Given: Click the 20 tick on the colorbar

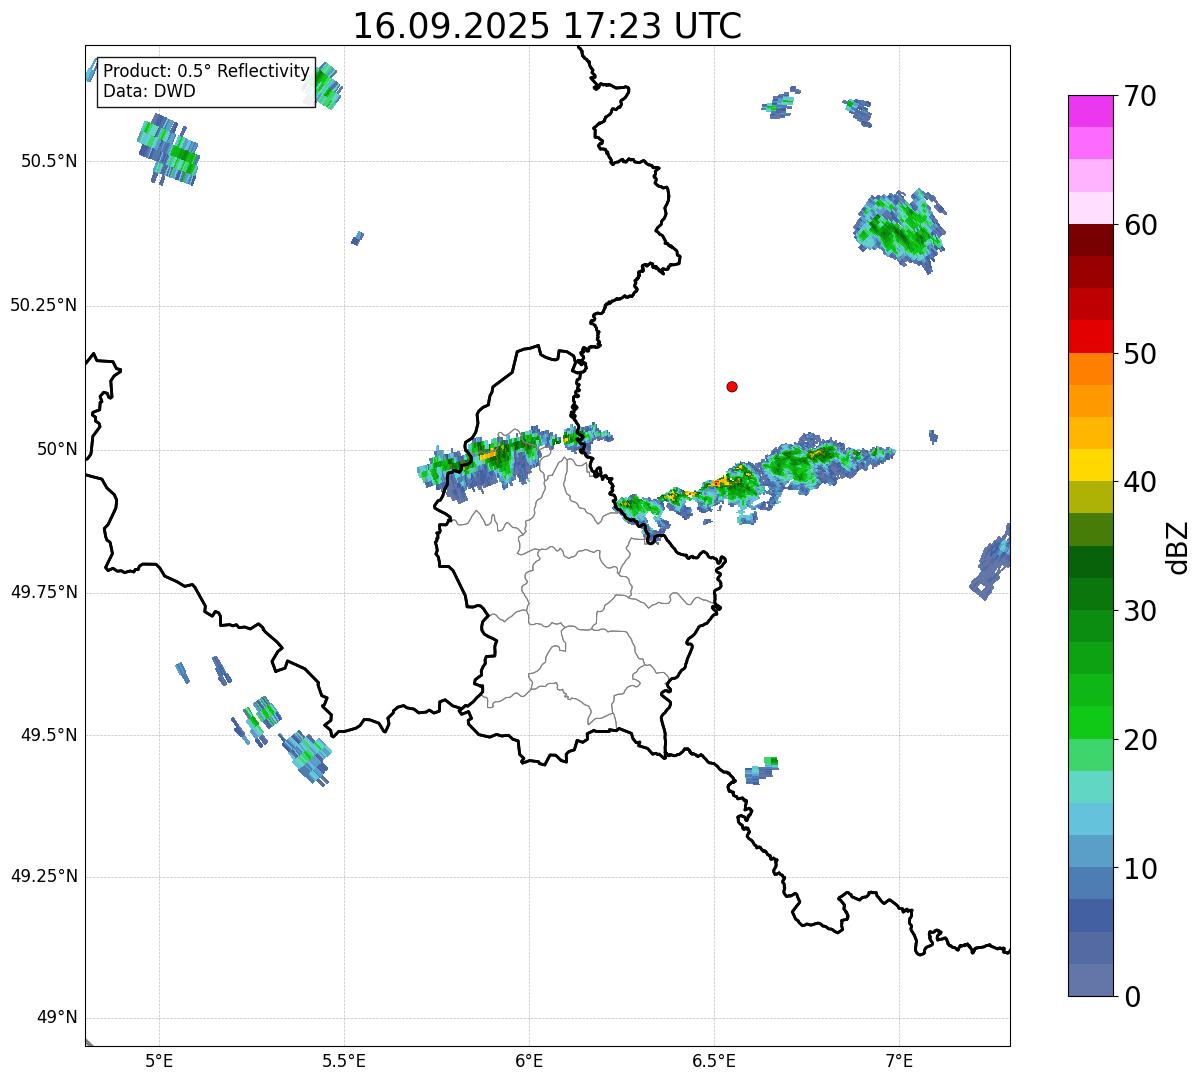Looking at the screenshot, I should tap(1140, 740).
